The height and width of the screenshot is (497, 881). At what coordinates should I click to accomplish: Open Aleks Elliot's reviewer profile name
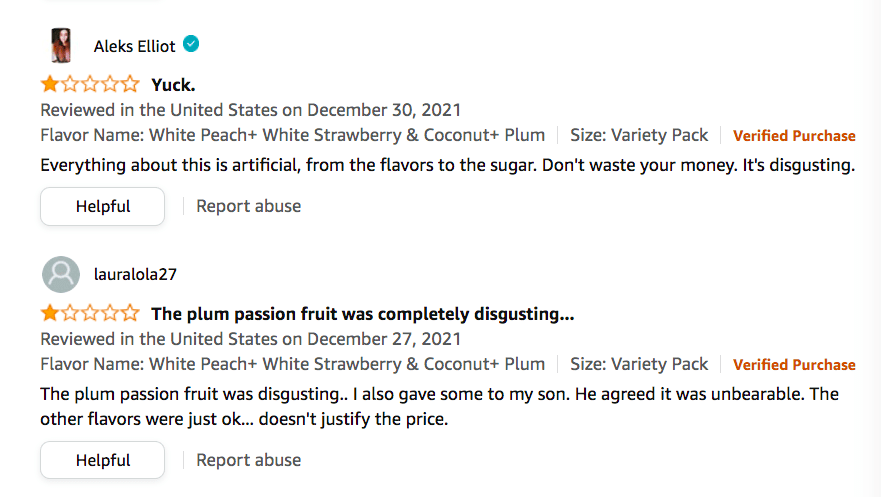pyautogui.click(x=134, y=46)
